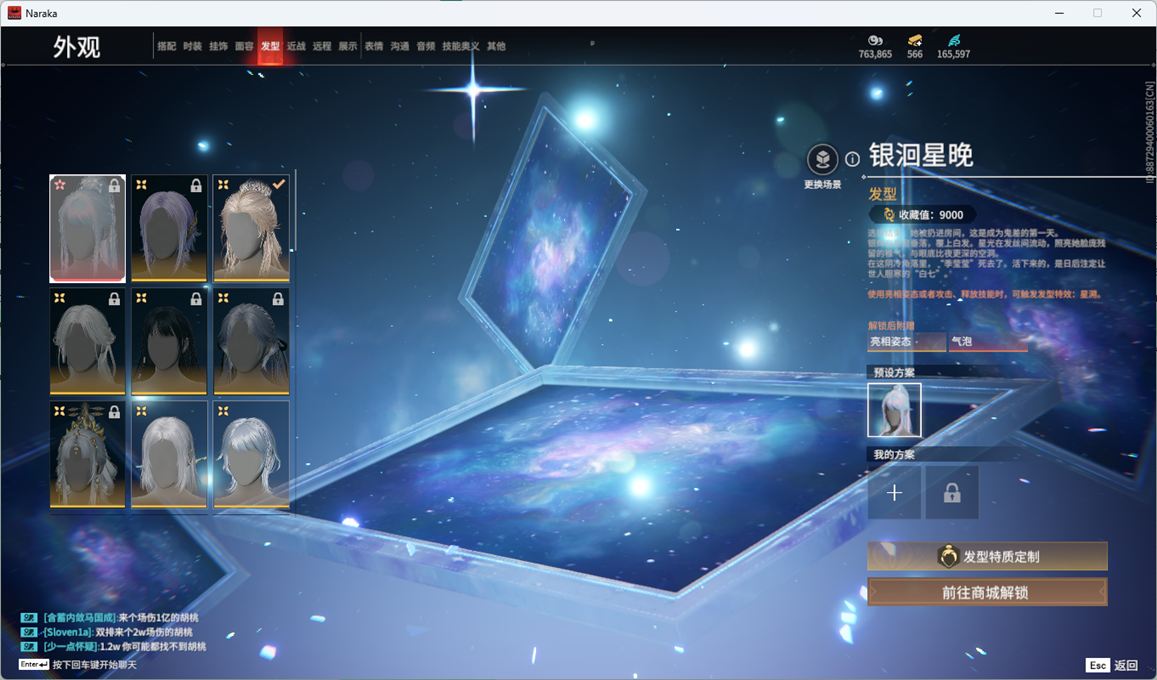The image size is (1157, 680).
Task: Add a new scheme with the plus slot
Action: tap(894, 493)
